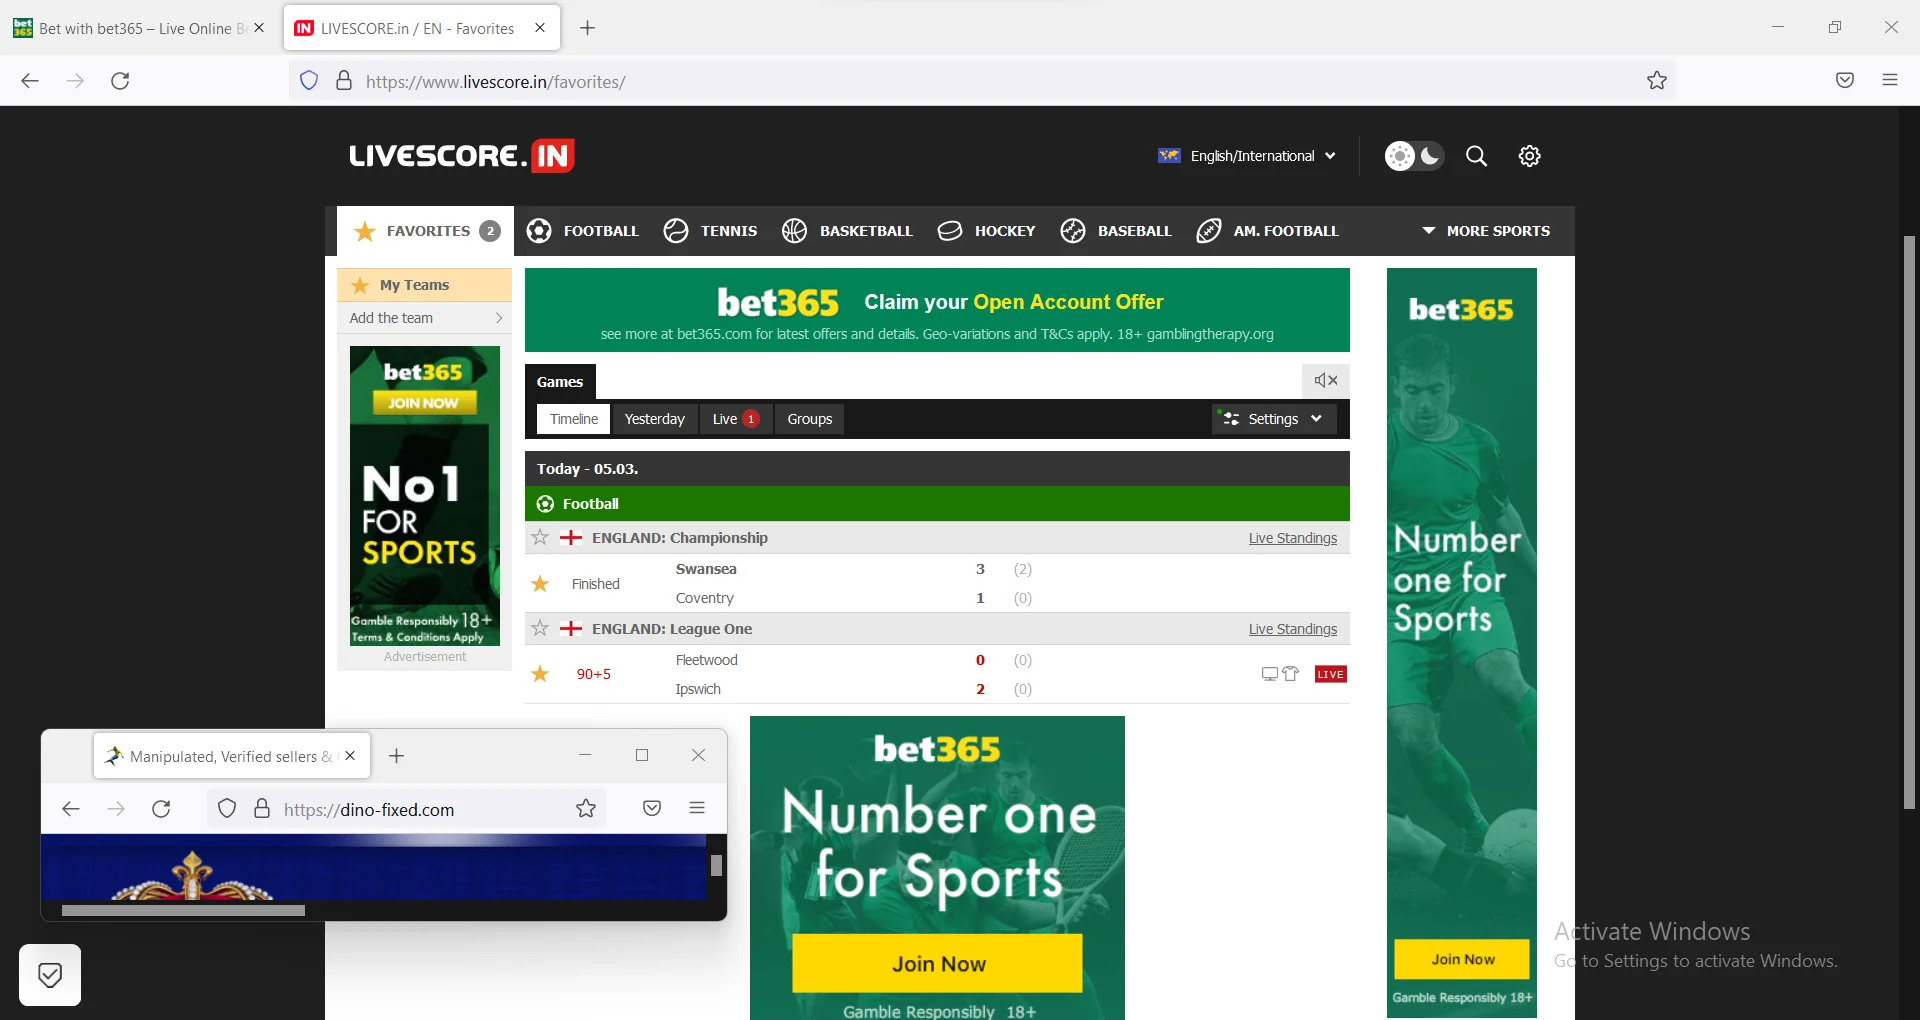Toggle star for ENGLAND: League One
Screen dimensions: 1920x1020
click(540, 629)
